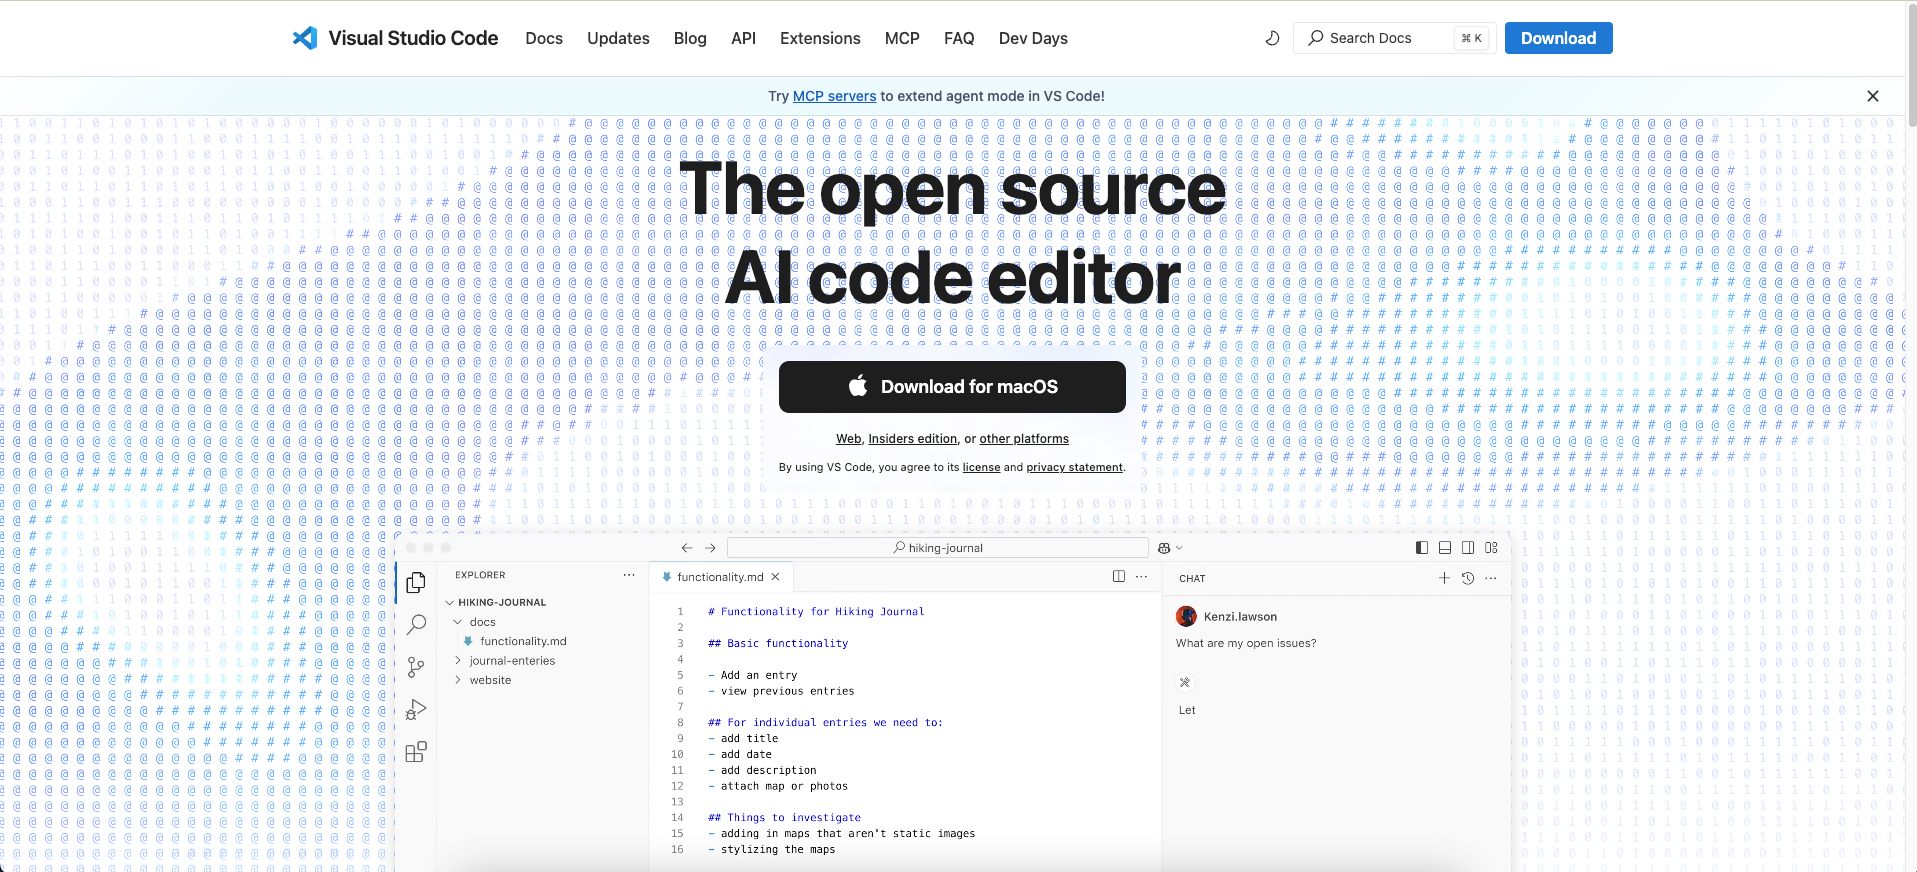Click the blue Download button in the header
The image size is (1917, 872).
point(1558,38)
